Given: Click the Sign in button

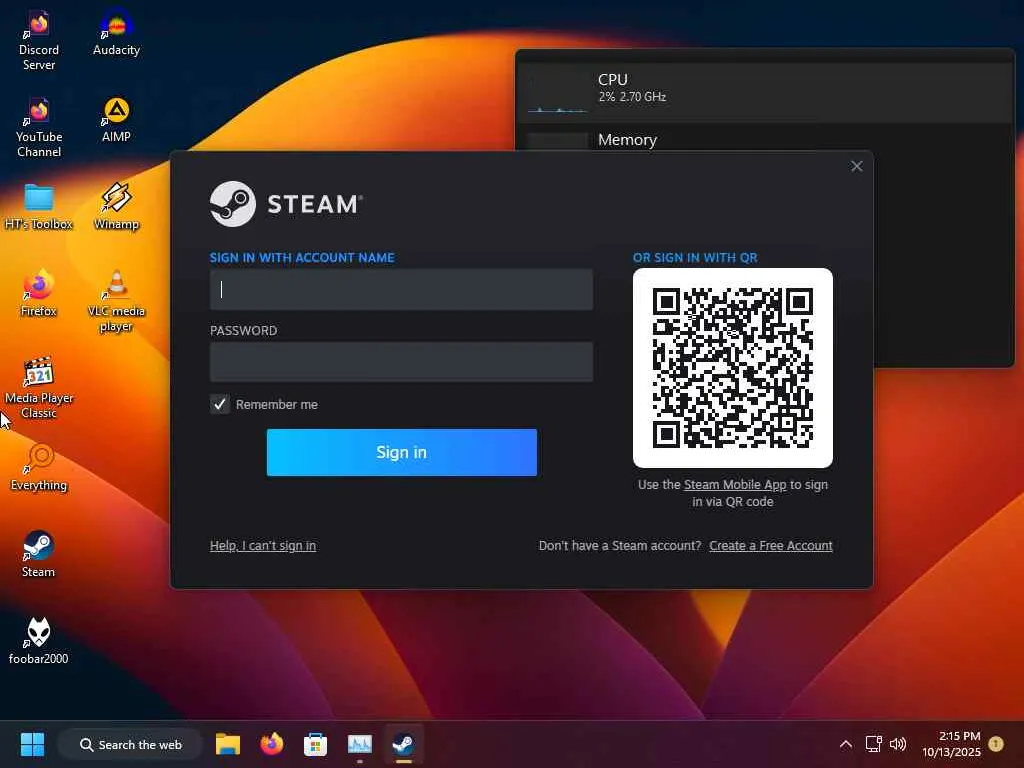Looking at the screenshot, I should [402, 452].
